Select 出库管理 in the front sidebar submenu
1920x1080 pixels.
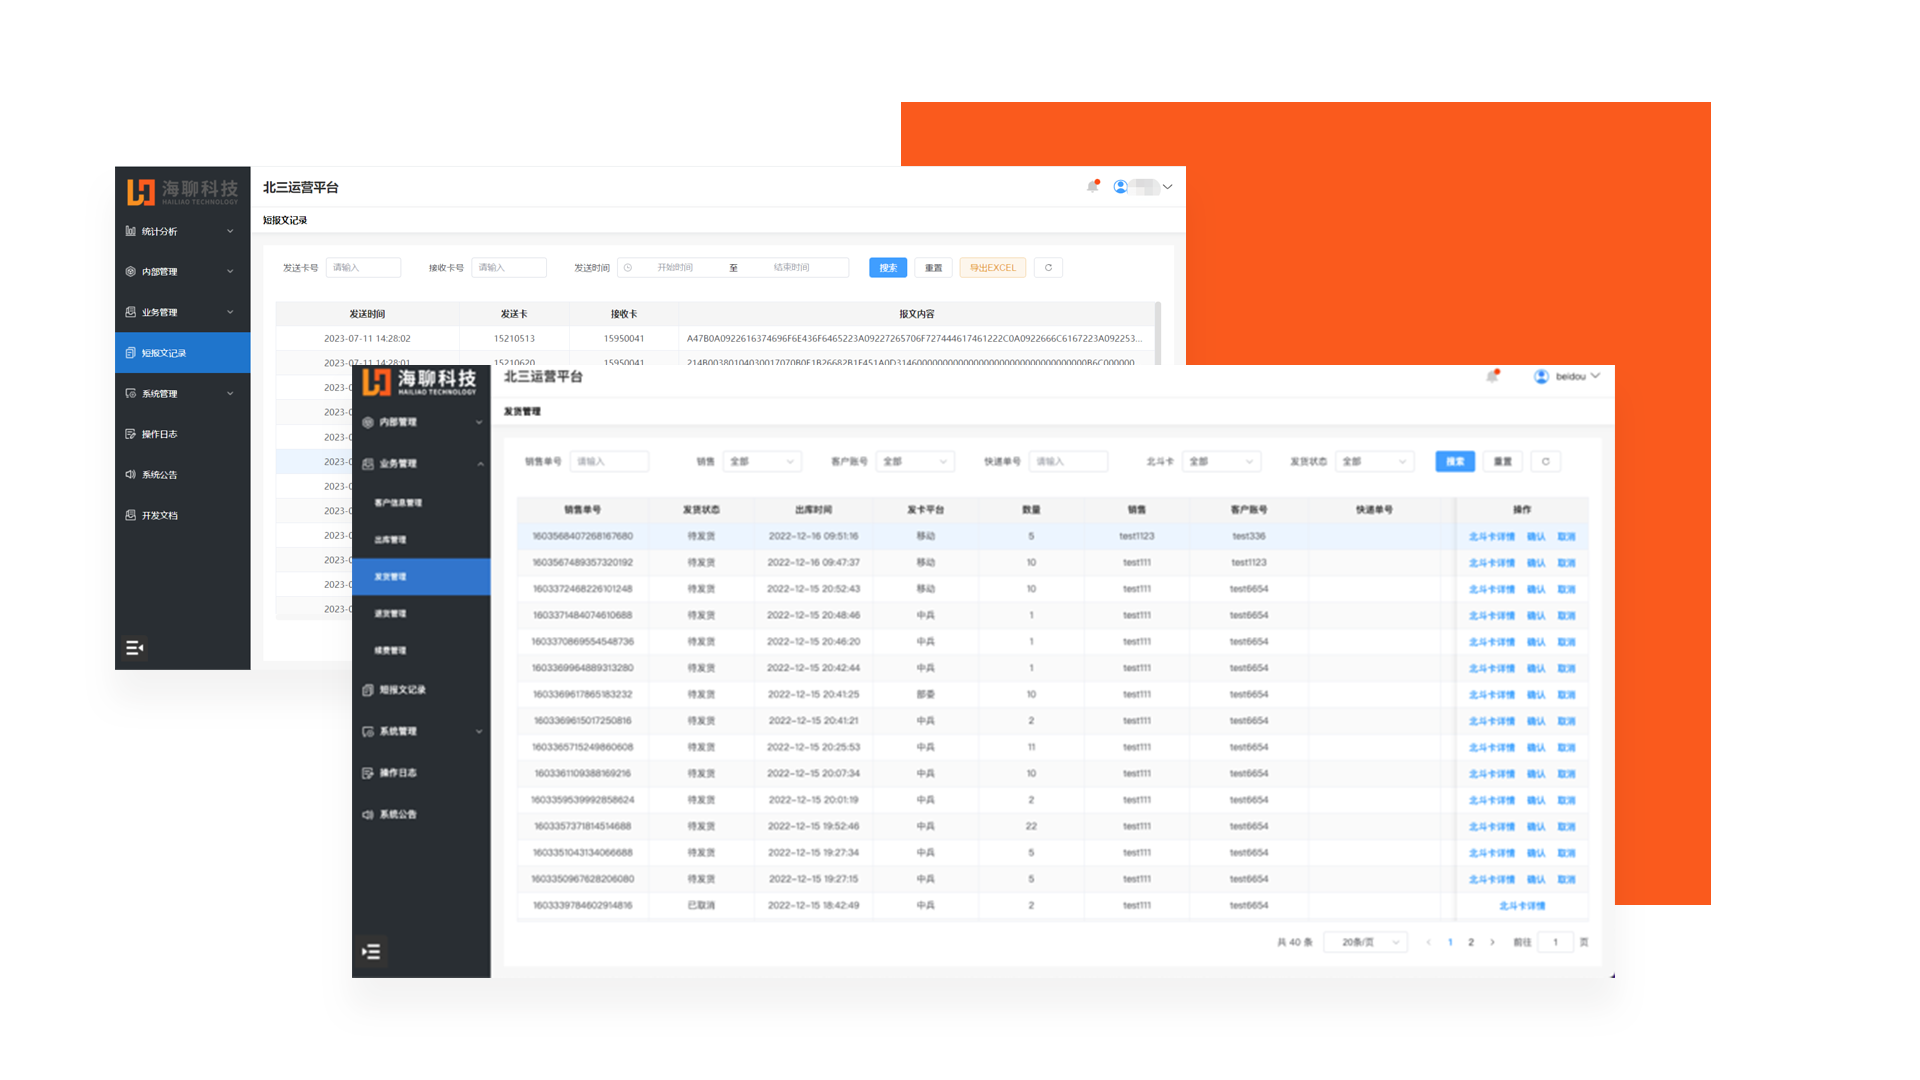[390, 540]
